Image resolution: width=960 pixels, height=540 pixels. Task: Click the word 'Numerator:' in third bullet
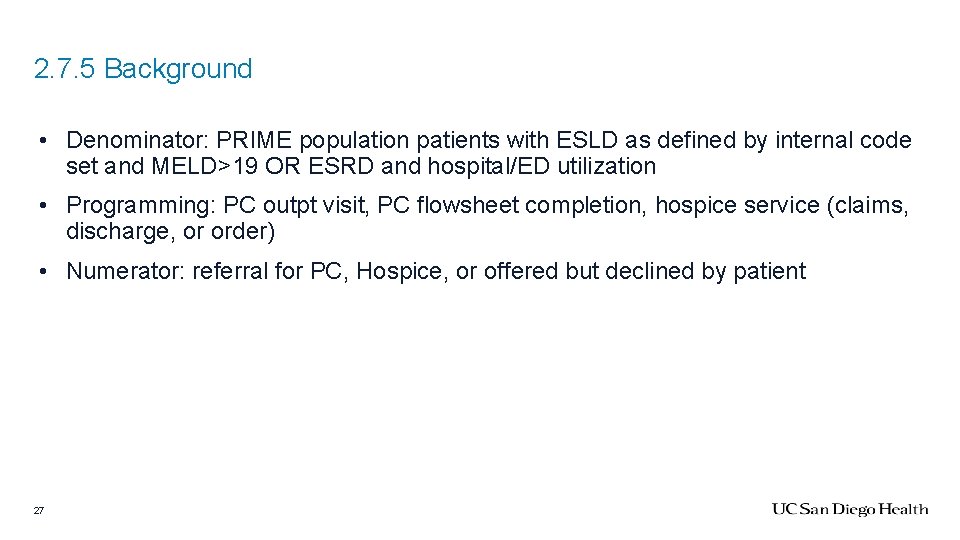pyautogui.click(x=126, y=271)
